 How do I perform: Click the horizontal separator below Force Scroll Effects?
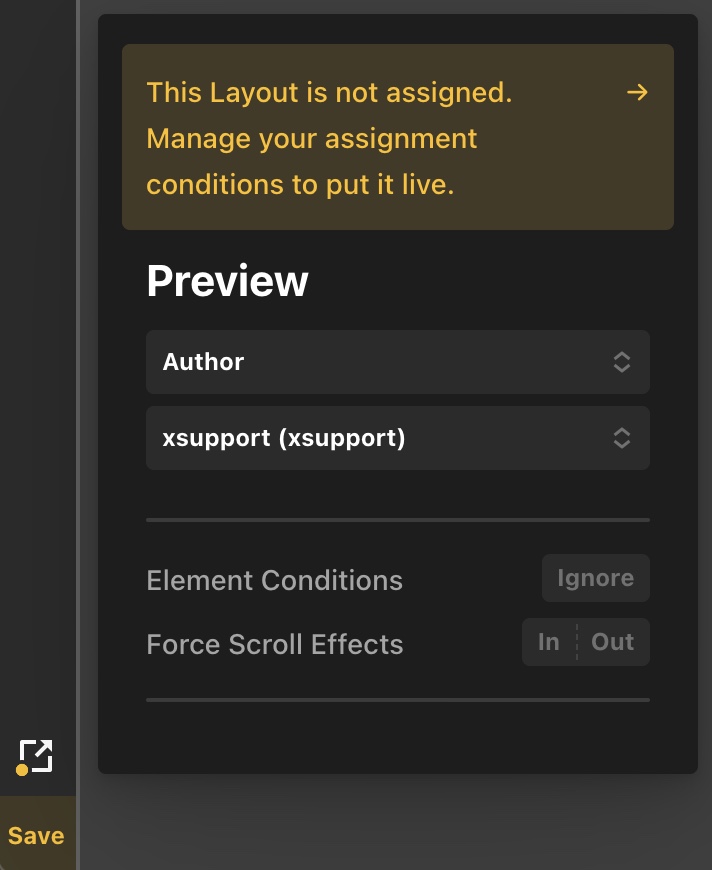click(398, 700)
